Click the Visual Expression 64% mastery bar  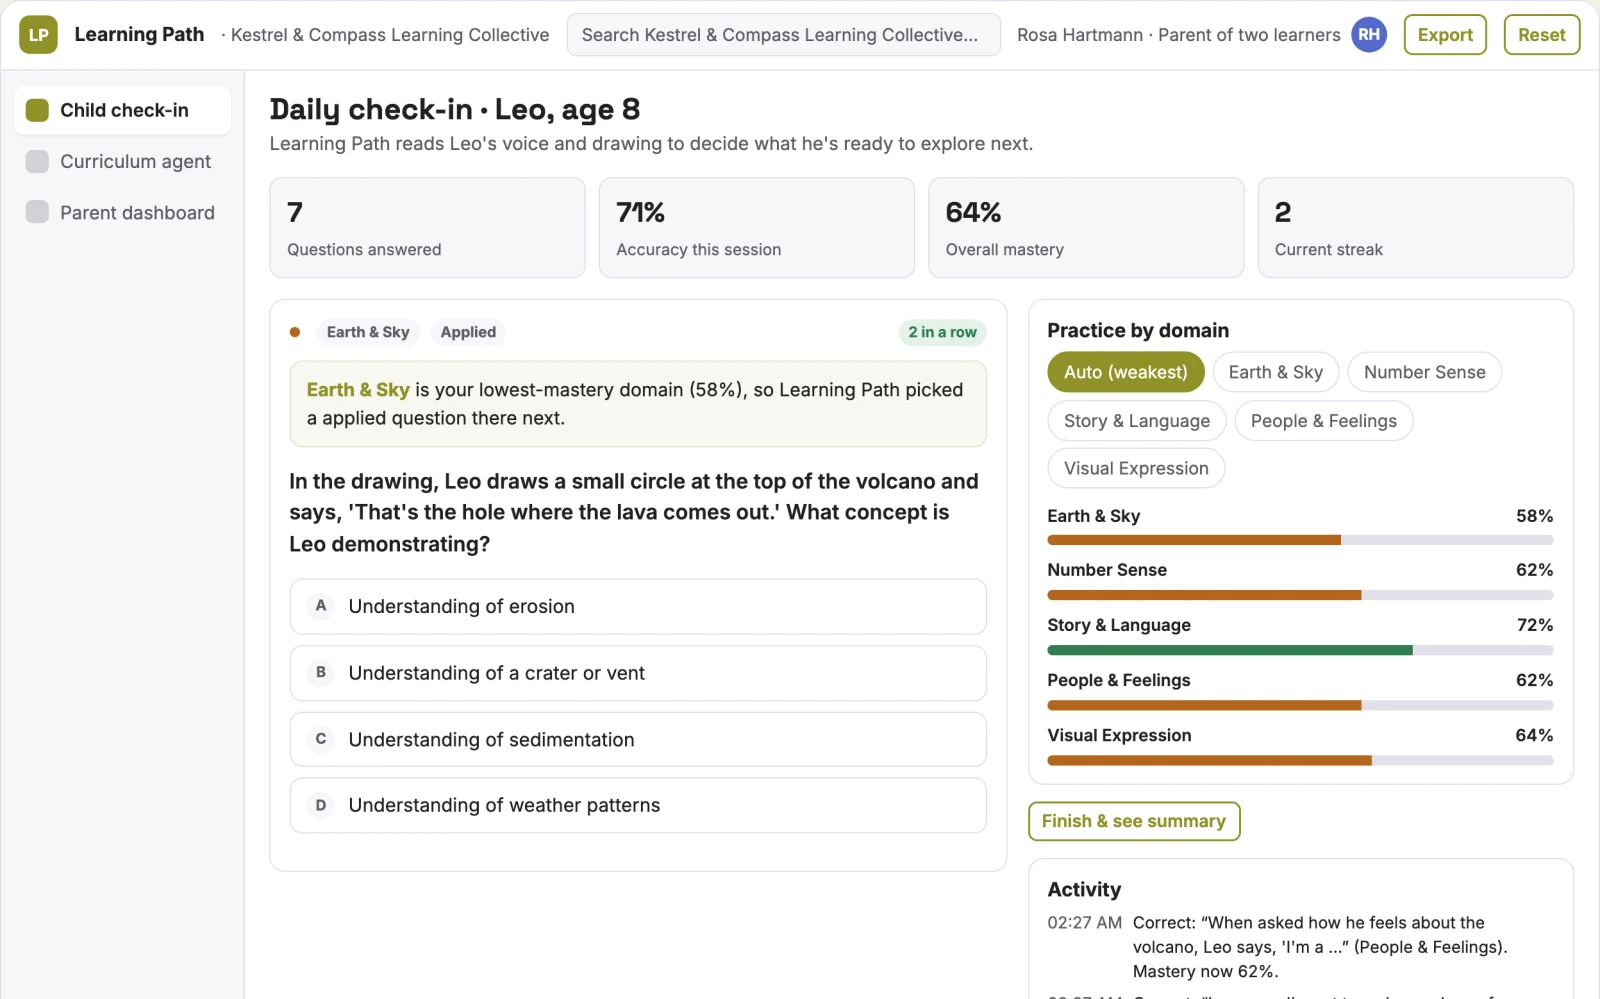(1300, 760)
